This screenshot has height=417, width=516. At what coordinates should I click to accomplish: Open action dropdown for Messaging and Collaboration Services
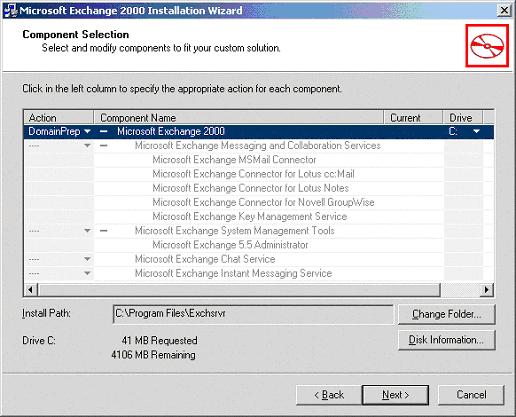coord(87,146)
